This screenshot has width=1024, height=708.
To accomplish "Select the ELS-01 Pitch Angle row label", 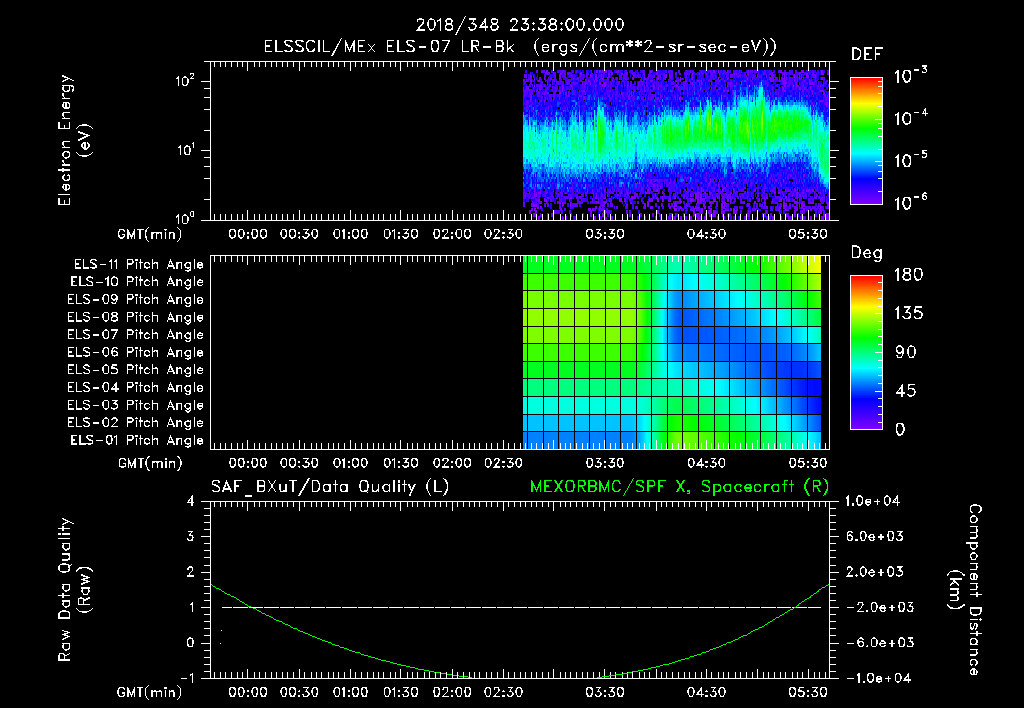I will tap(137, 441).
